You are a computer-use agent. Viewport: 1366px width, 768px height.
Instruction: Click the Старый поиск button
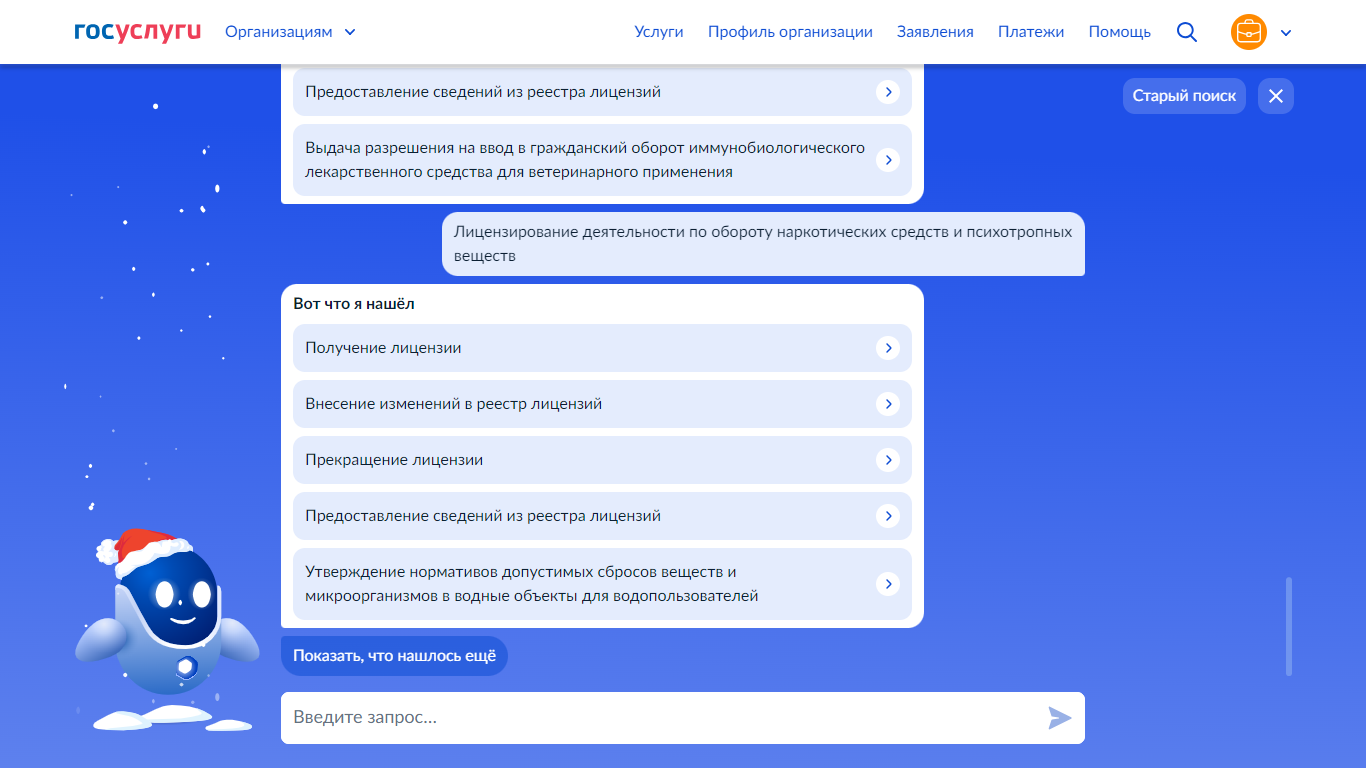click(x=1184, y=95)
